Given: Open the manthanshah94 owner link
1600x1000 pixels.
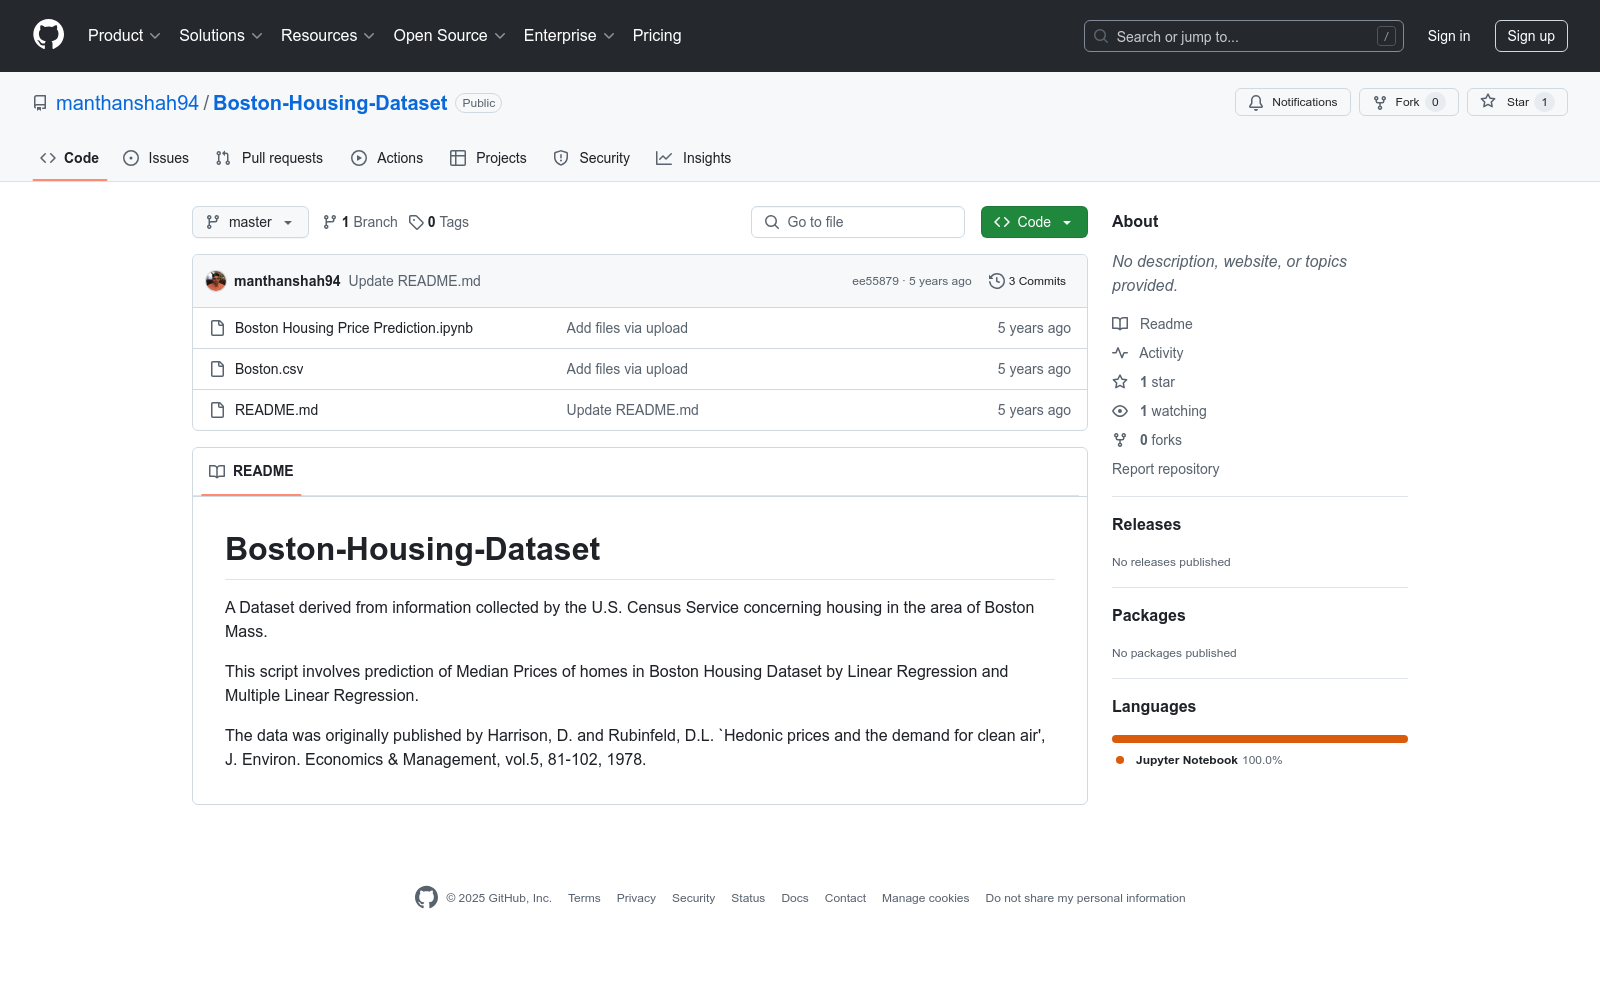Looking at the screenshot, I should (x=127, y=103).
